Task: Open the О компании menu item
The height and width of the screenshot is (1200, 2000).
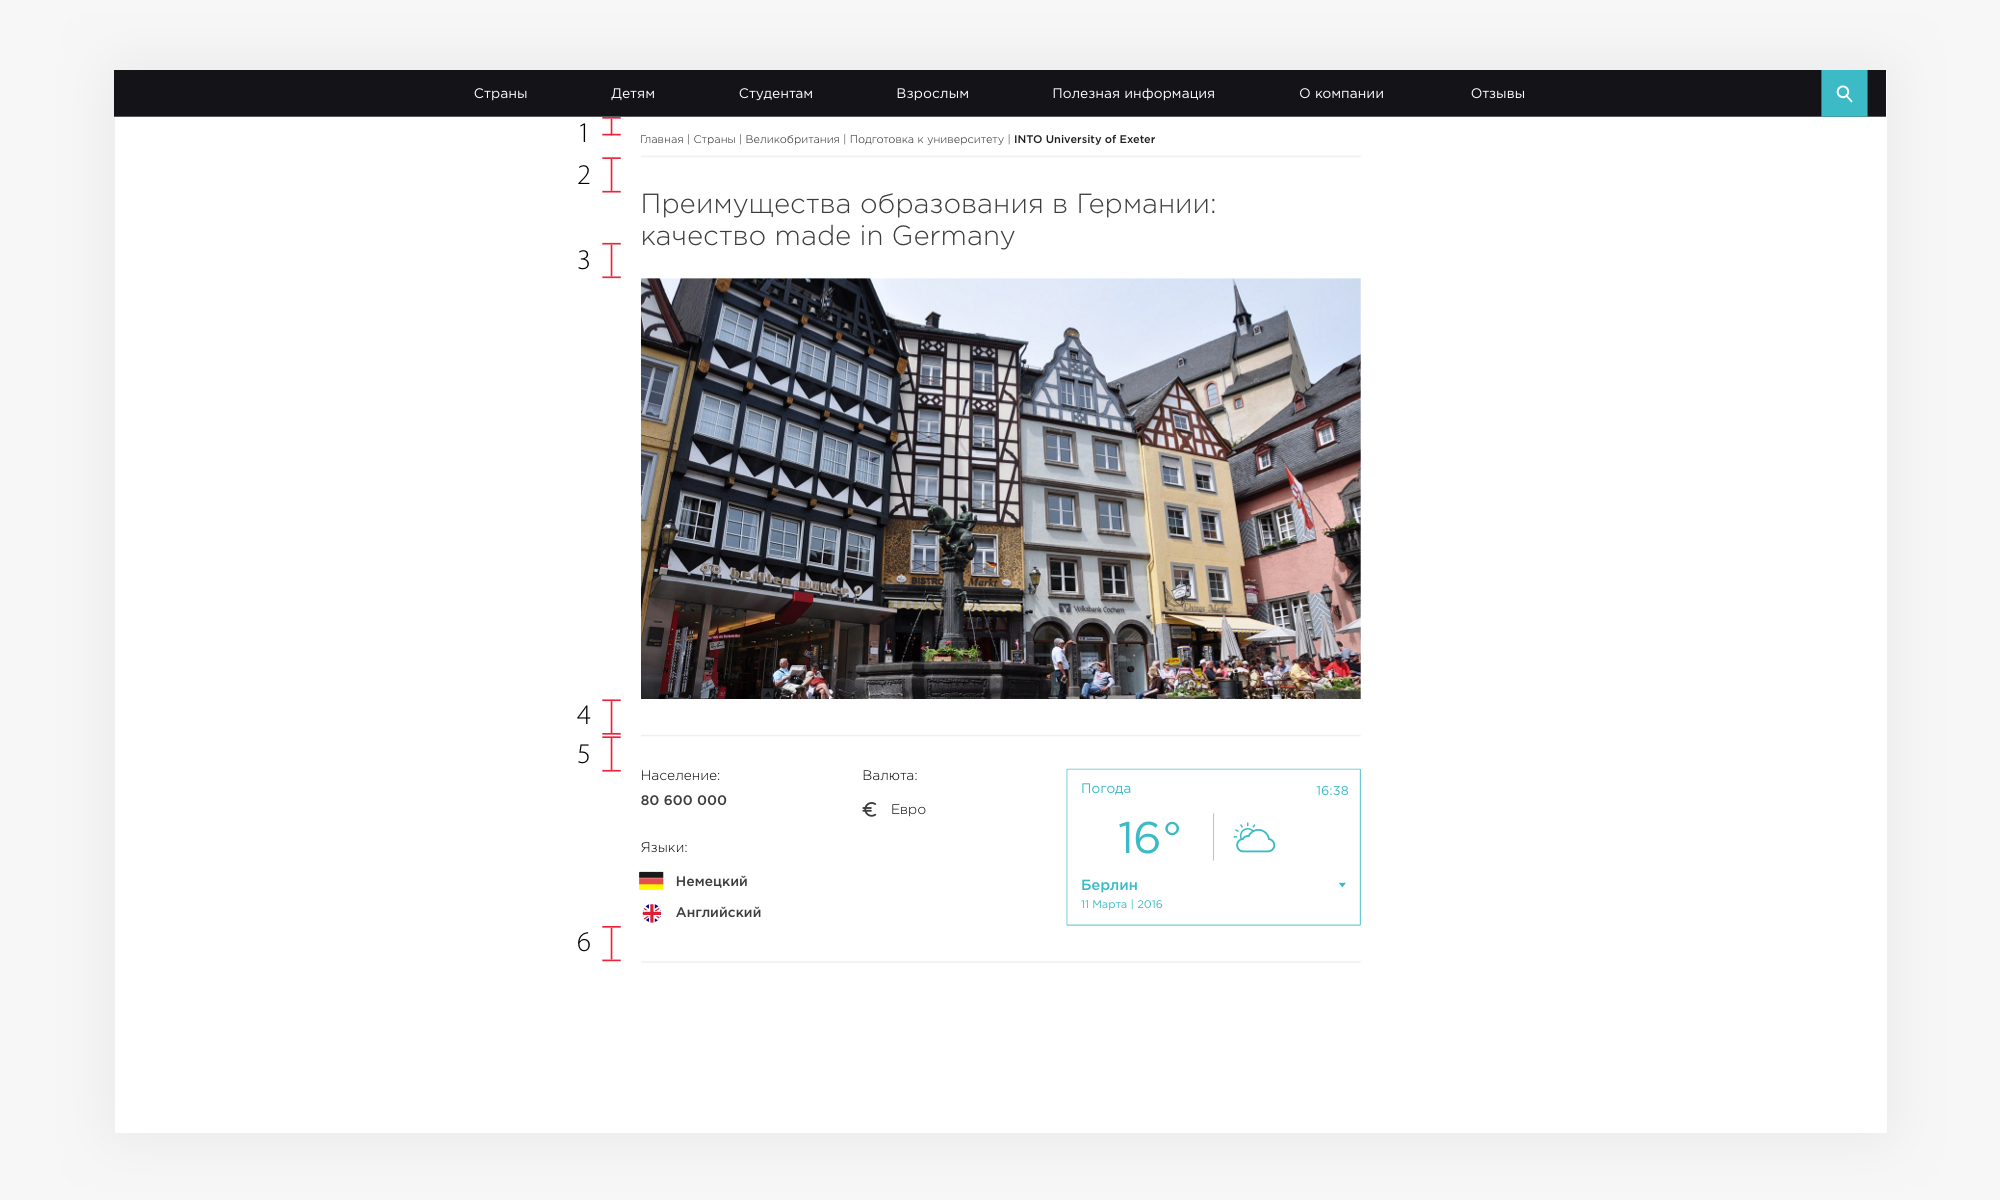Action: click(x=1341, y=93)
